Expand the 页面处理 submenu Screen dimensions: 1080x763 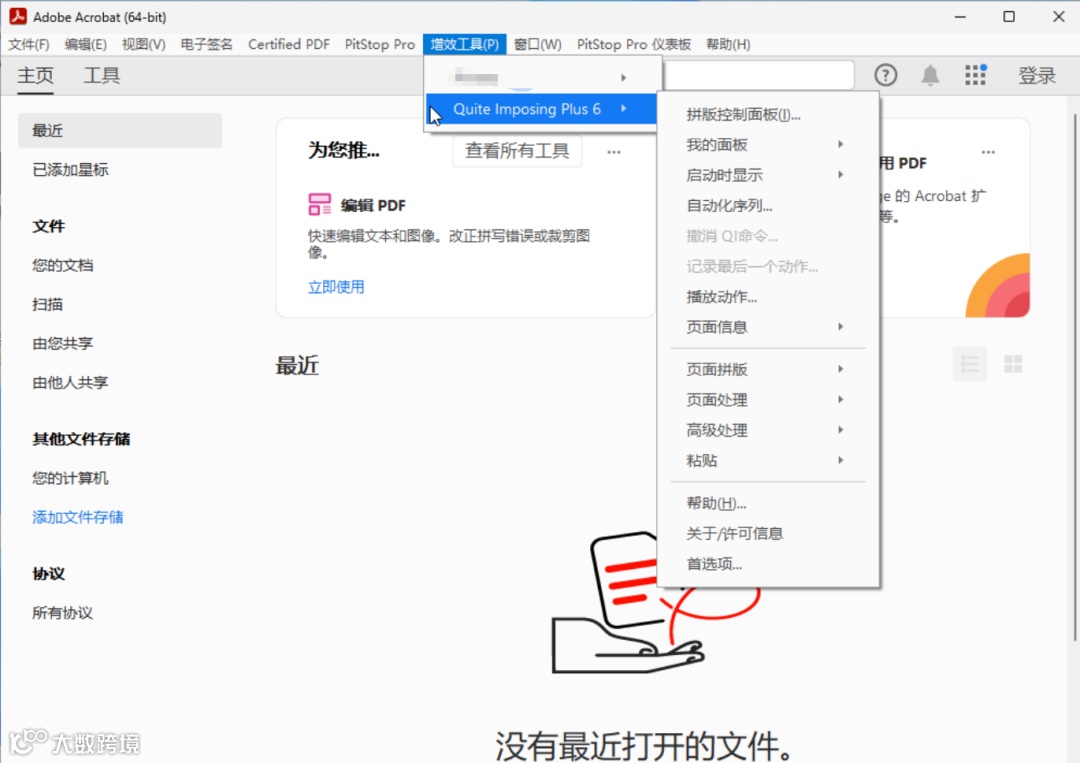(x=768, y=399)
